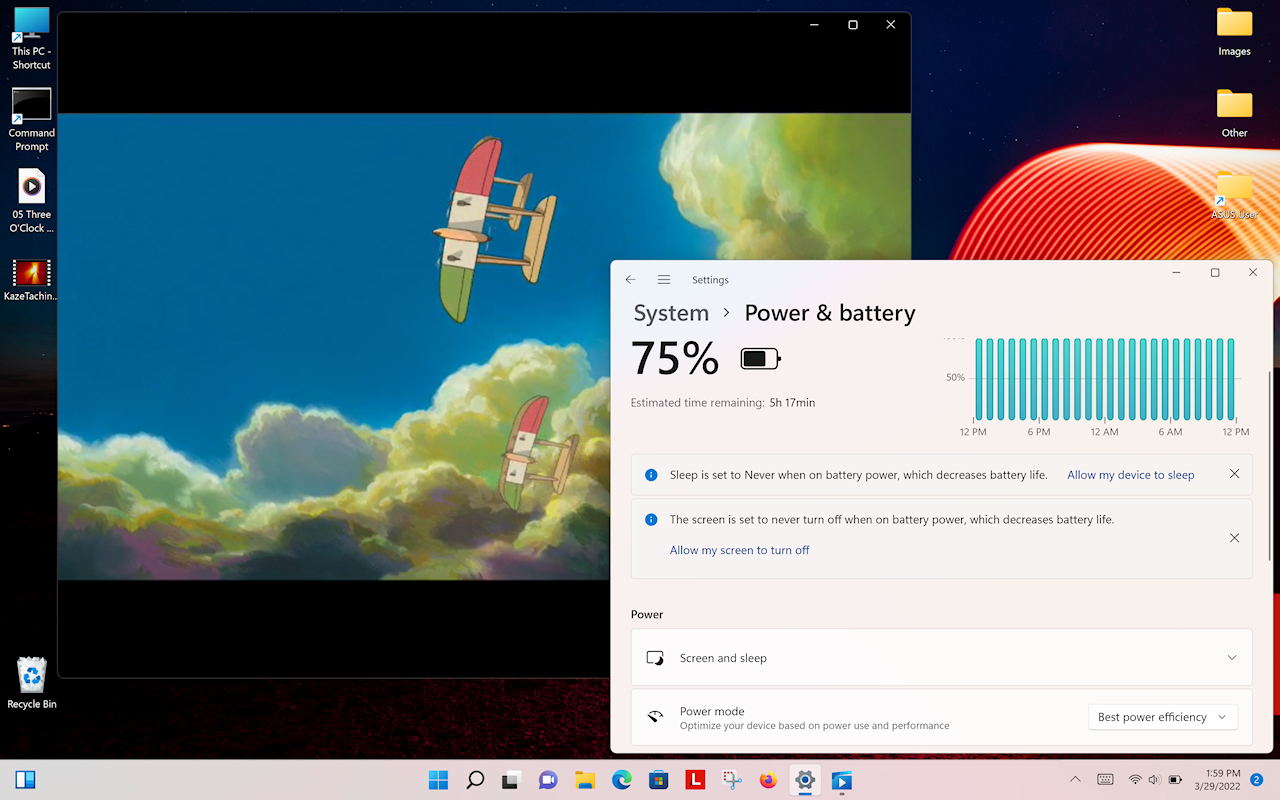
Task: Dismiss the Sleep is set to Never notice
Action: [1234, 474]
